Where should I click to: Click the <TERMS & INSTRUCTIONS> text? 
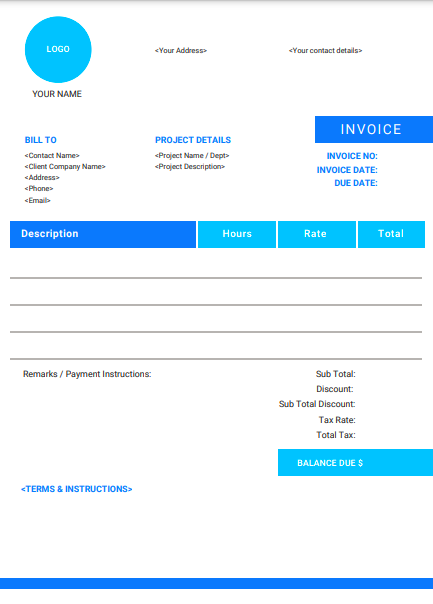point(77,489)
